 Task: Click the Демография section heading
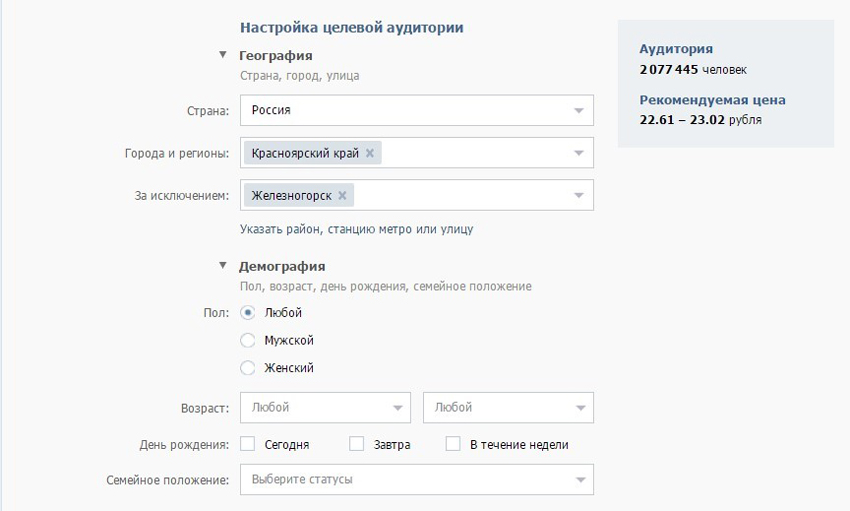[x=281, y=266]
